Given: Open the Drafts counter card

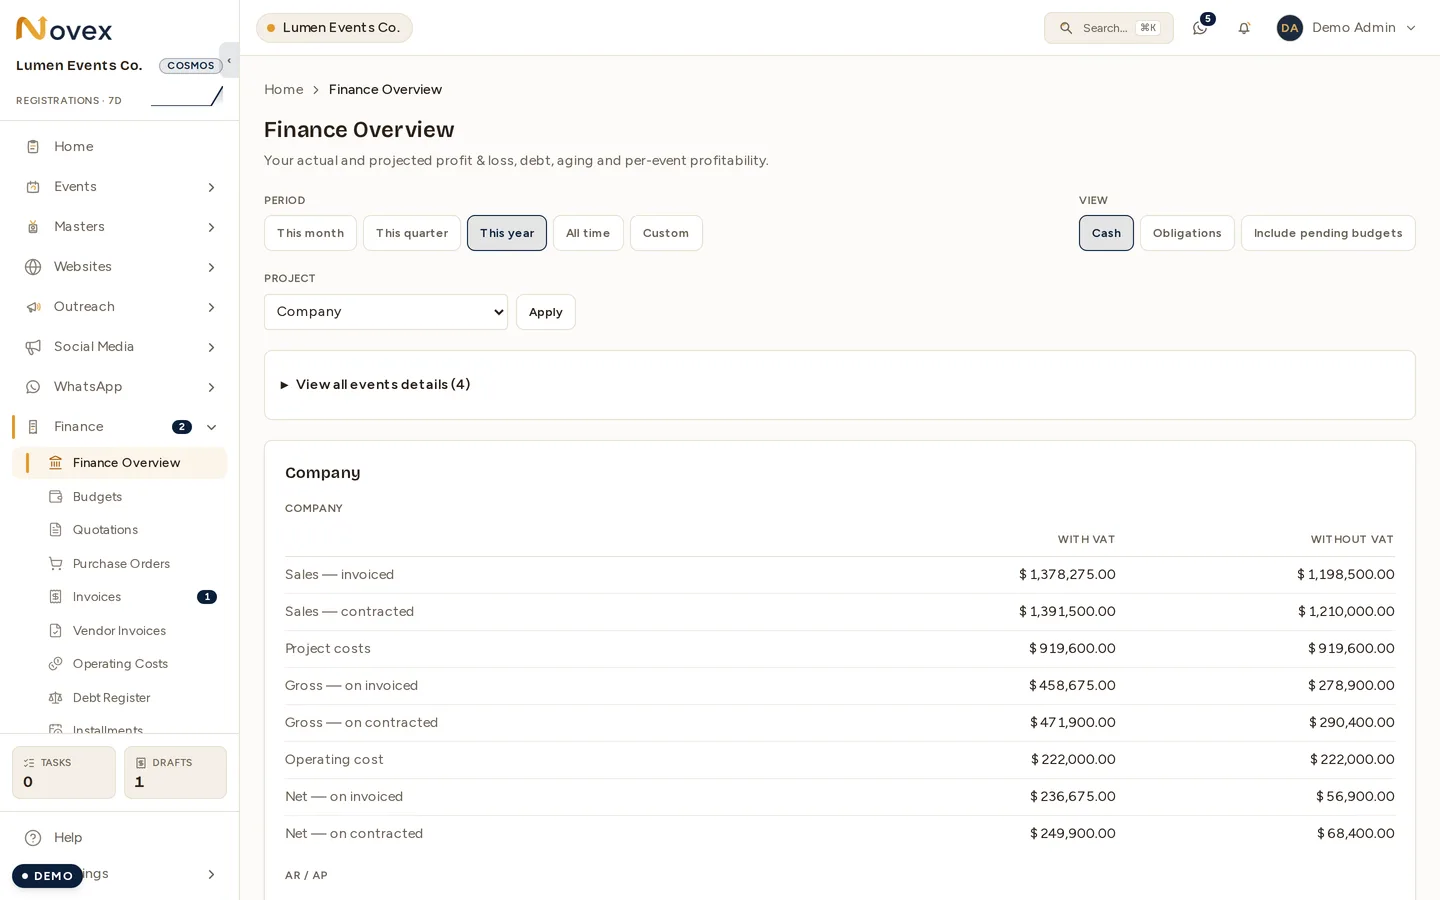Looking at the screenshot, I should tap(175, 772).
